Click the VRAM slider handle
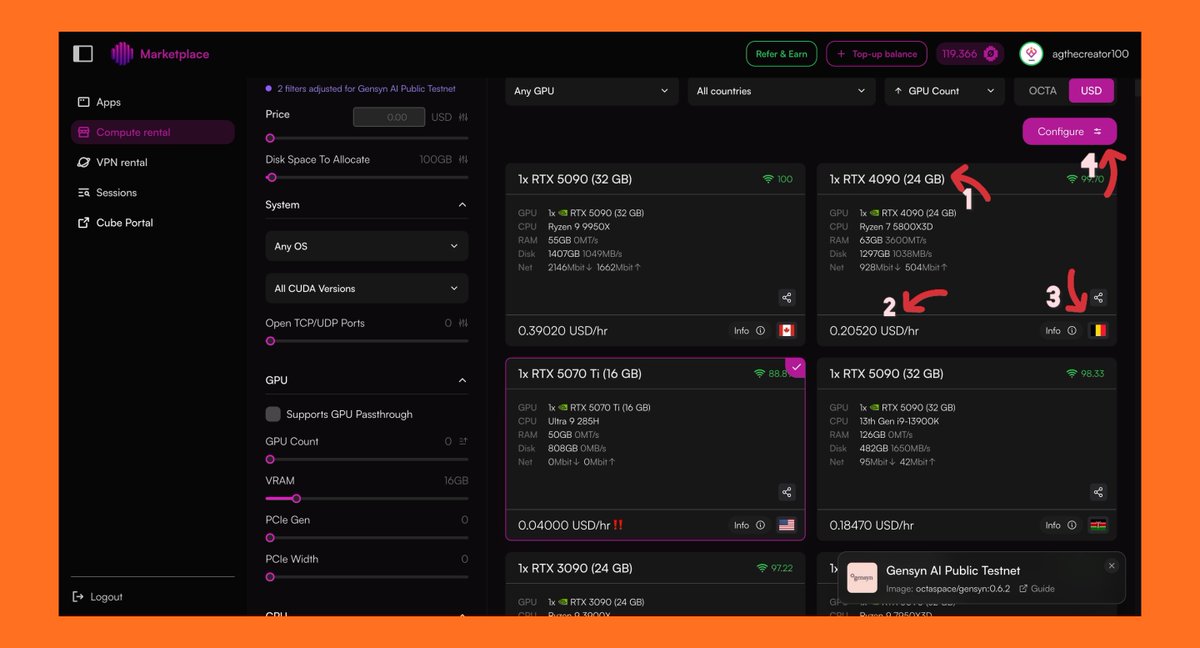 [x=296, y=498]
